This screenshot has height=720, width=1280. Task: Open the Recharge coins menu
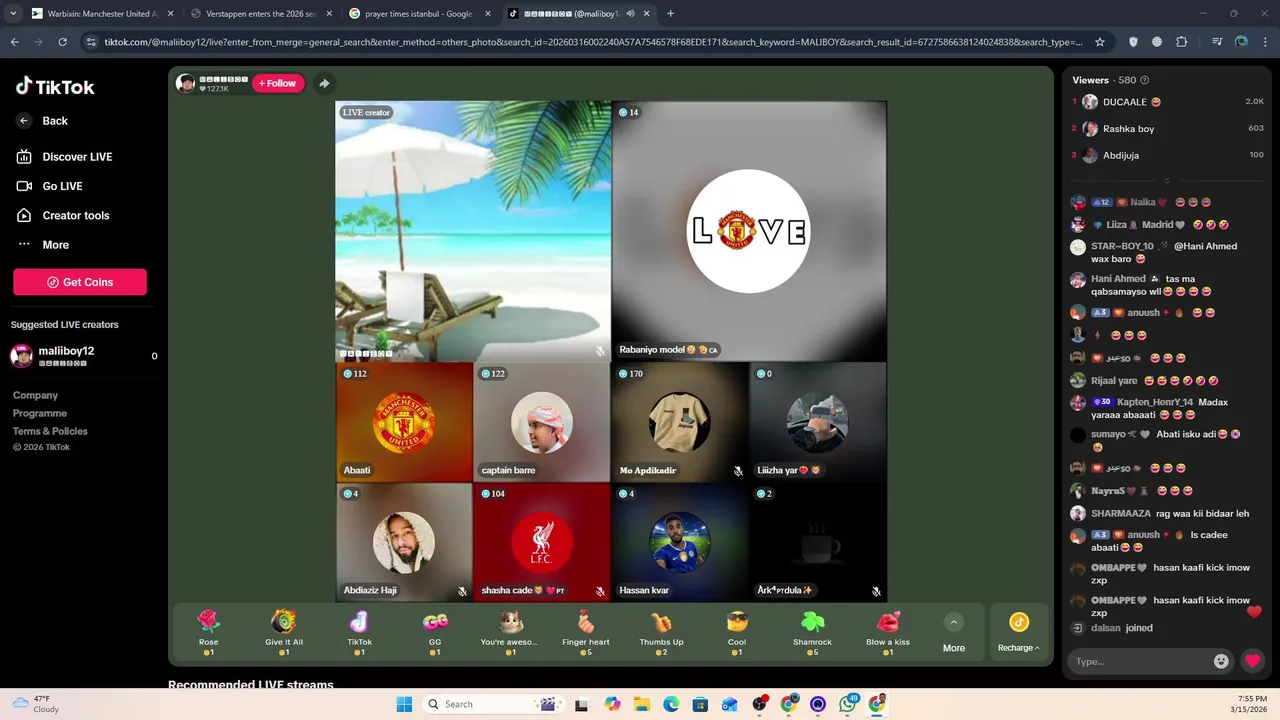point(1019,633)
